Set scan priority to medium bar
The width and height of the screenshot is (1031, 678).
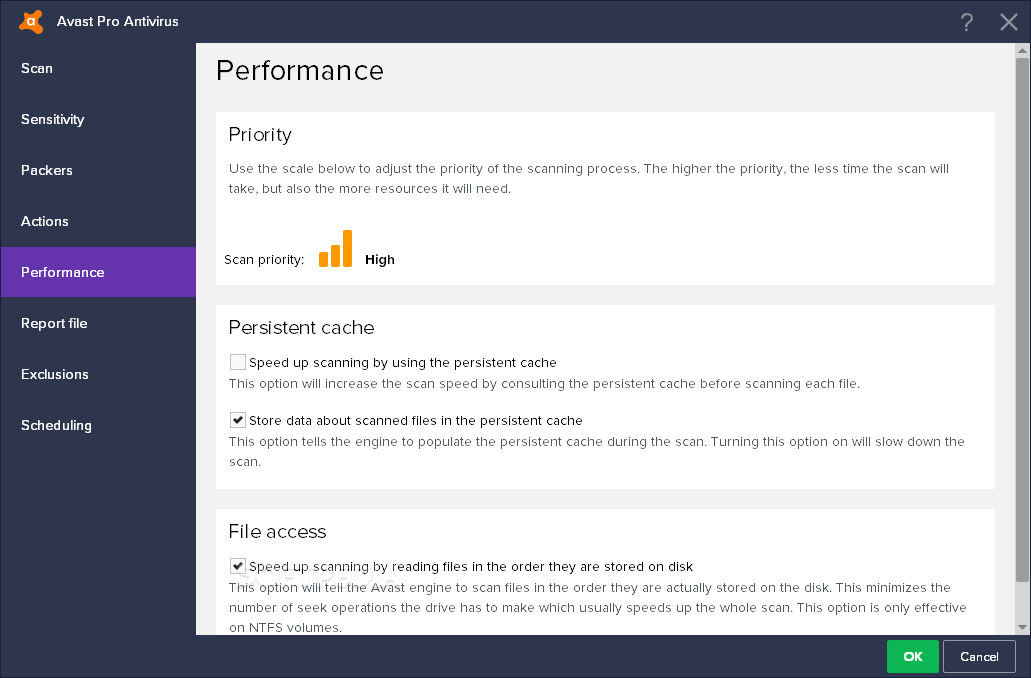(x=336, y=253)
